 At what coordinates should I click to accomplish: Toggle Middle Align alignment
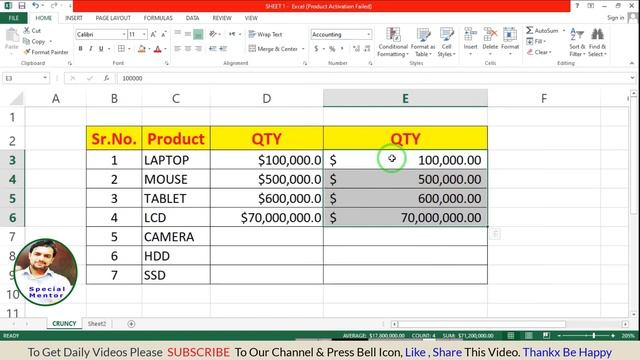point(188,34)
